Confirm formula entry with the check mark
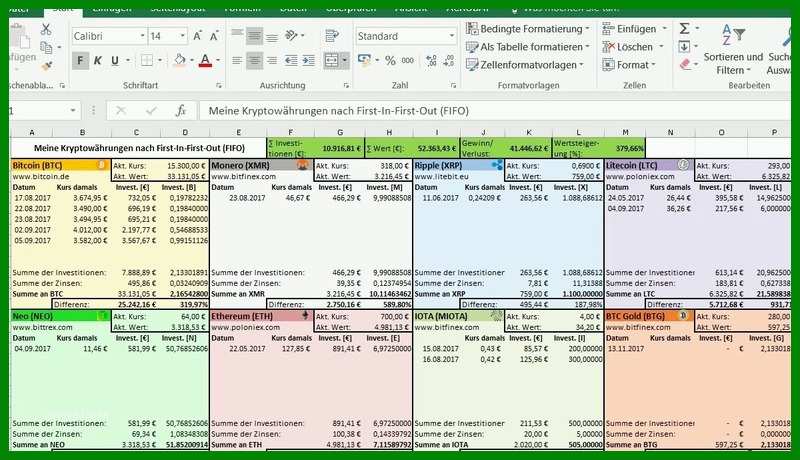 pos(152,111)
